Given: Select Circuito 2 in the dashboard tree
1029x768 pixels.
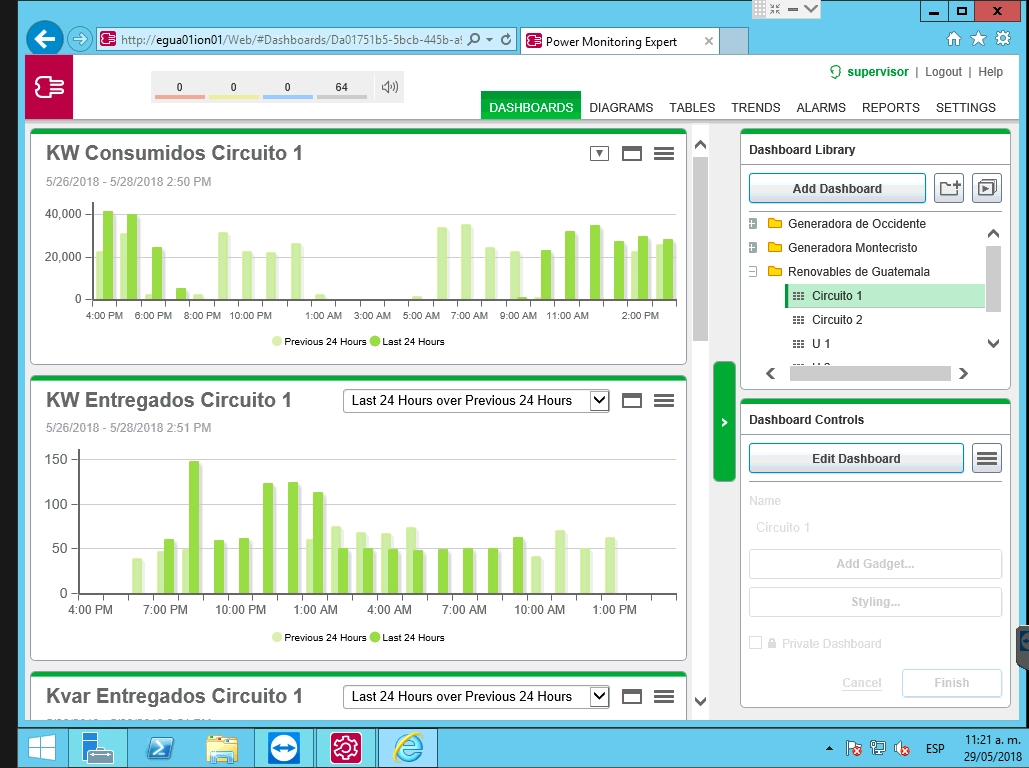Looking at the screenshot, I should point(837,320).
